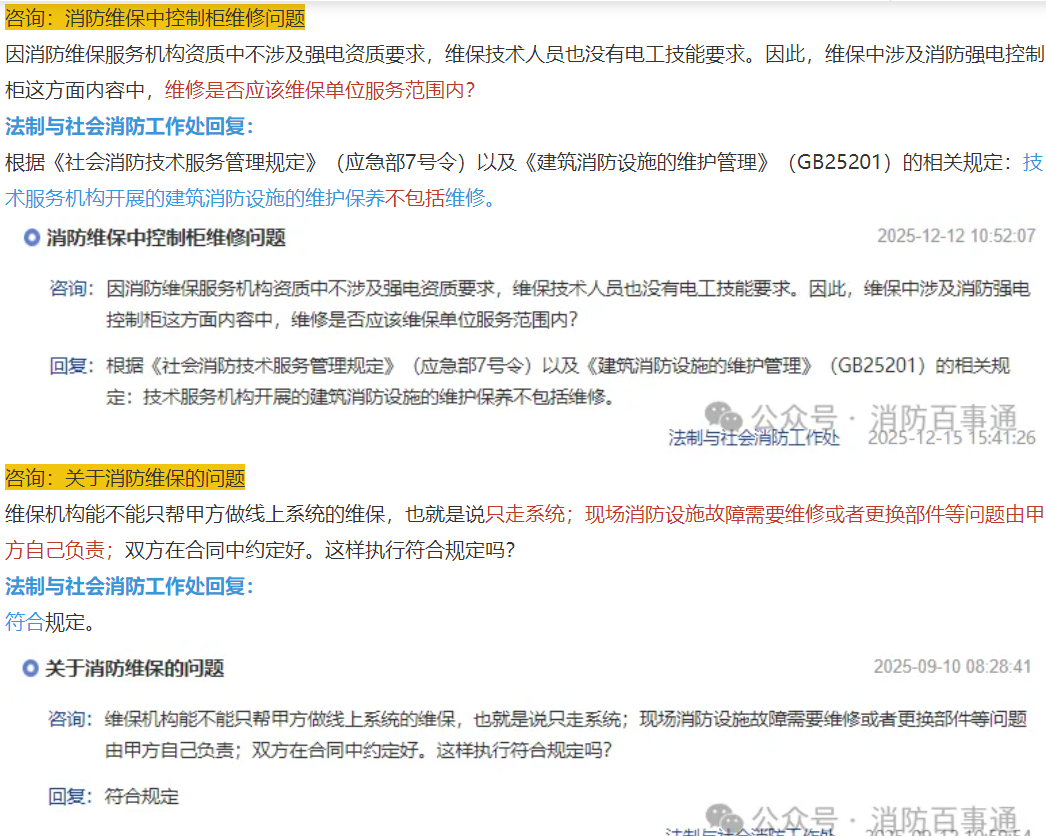Click the upper WeChat logo watermark icon
The image size is (1046, 836).
(724, 416)
